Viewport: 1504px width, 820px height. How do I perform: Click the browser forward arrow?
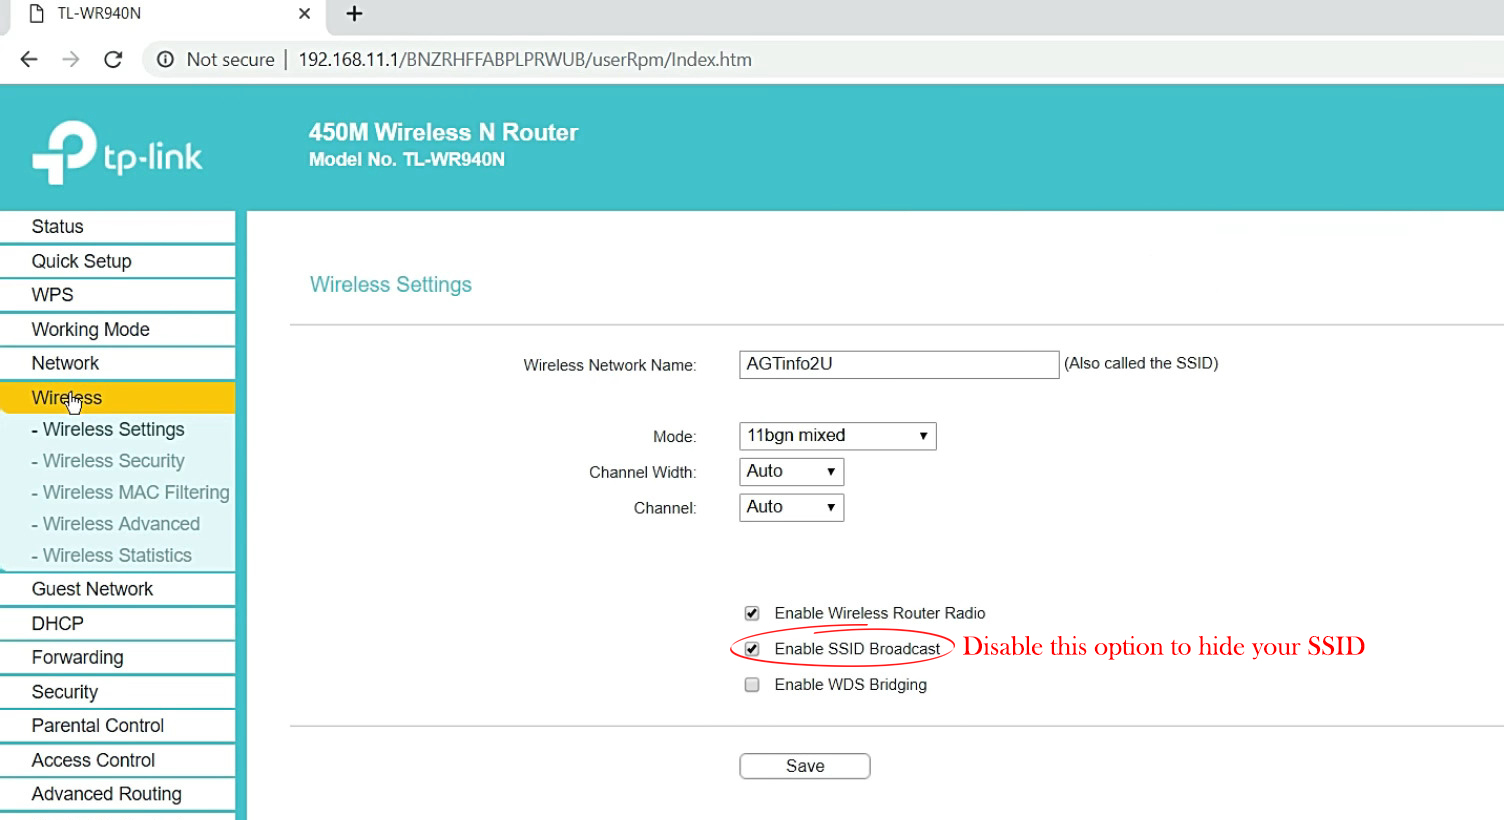(71, 60)
